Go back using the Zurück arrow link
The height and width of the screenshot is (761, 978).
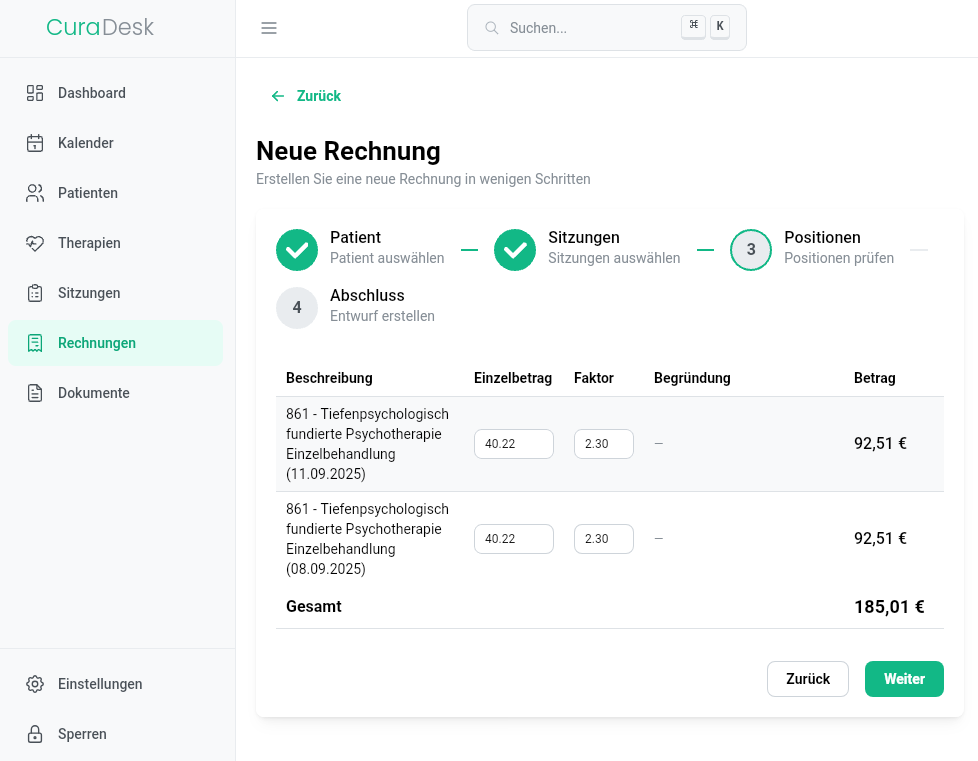click(305, 96)
